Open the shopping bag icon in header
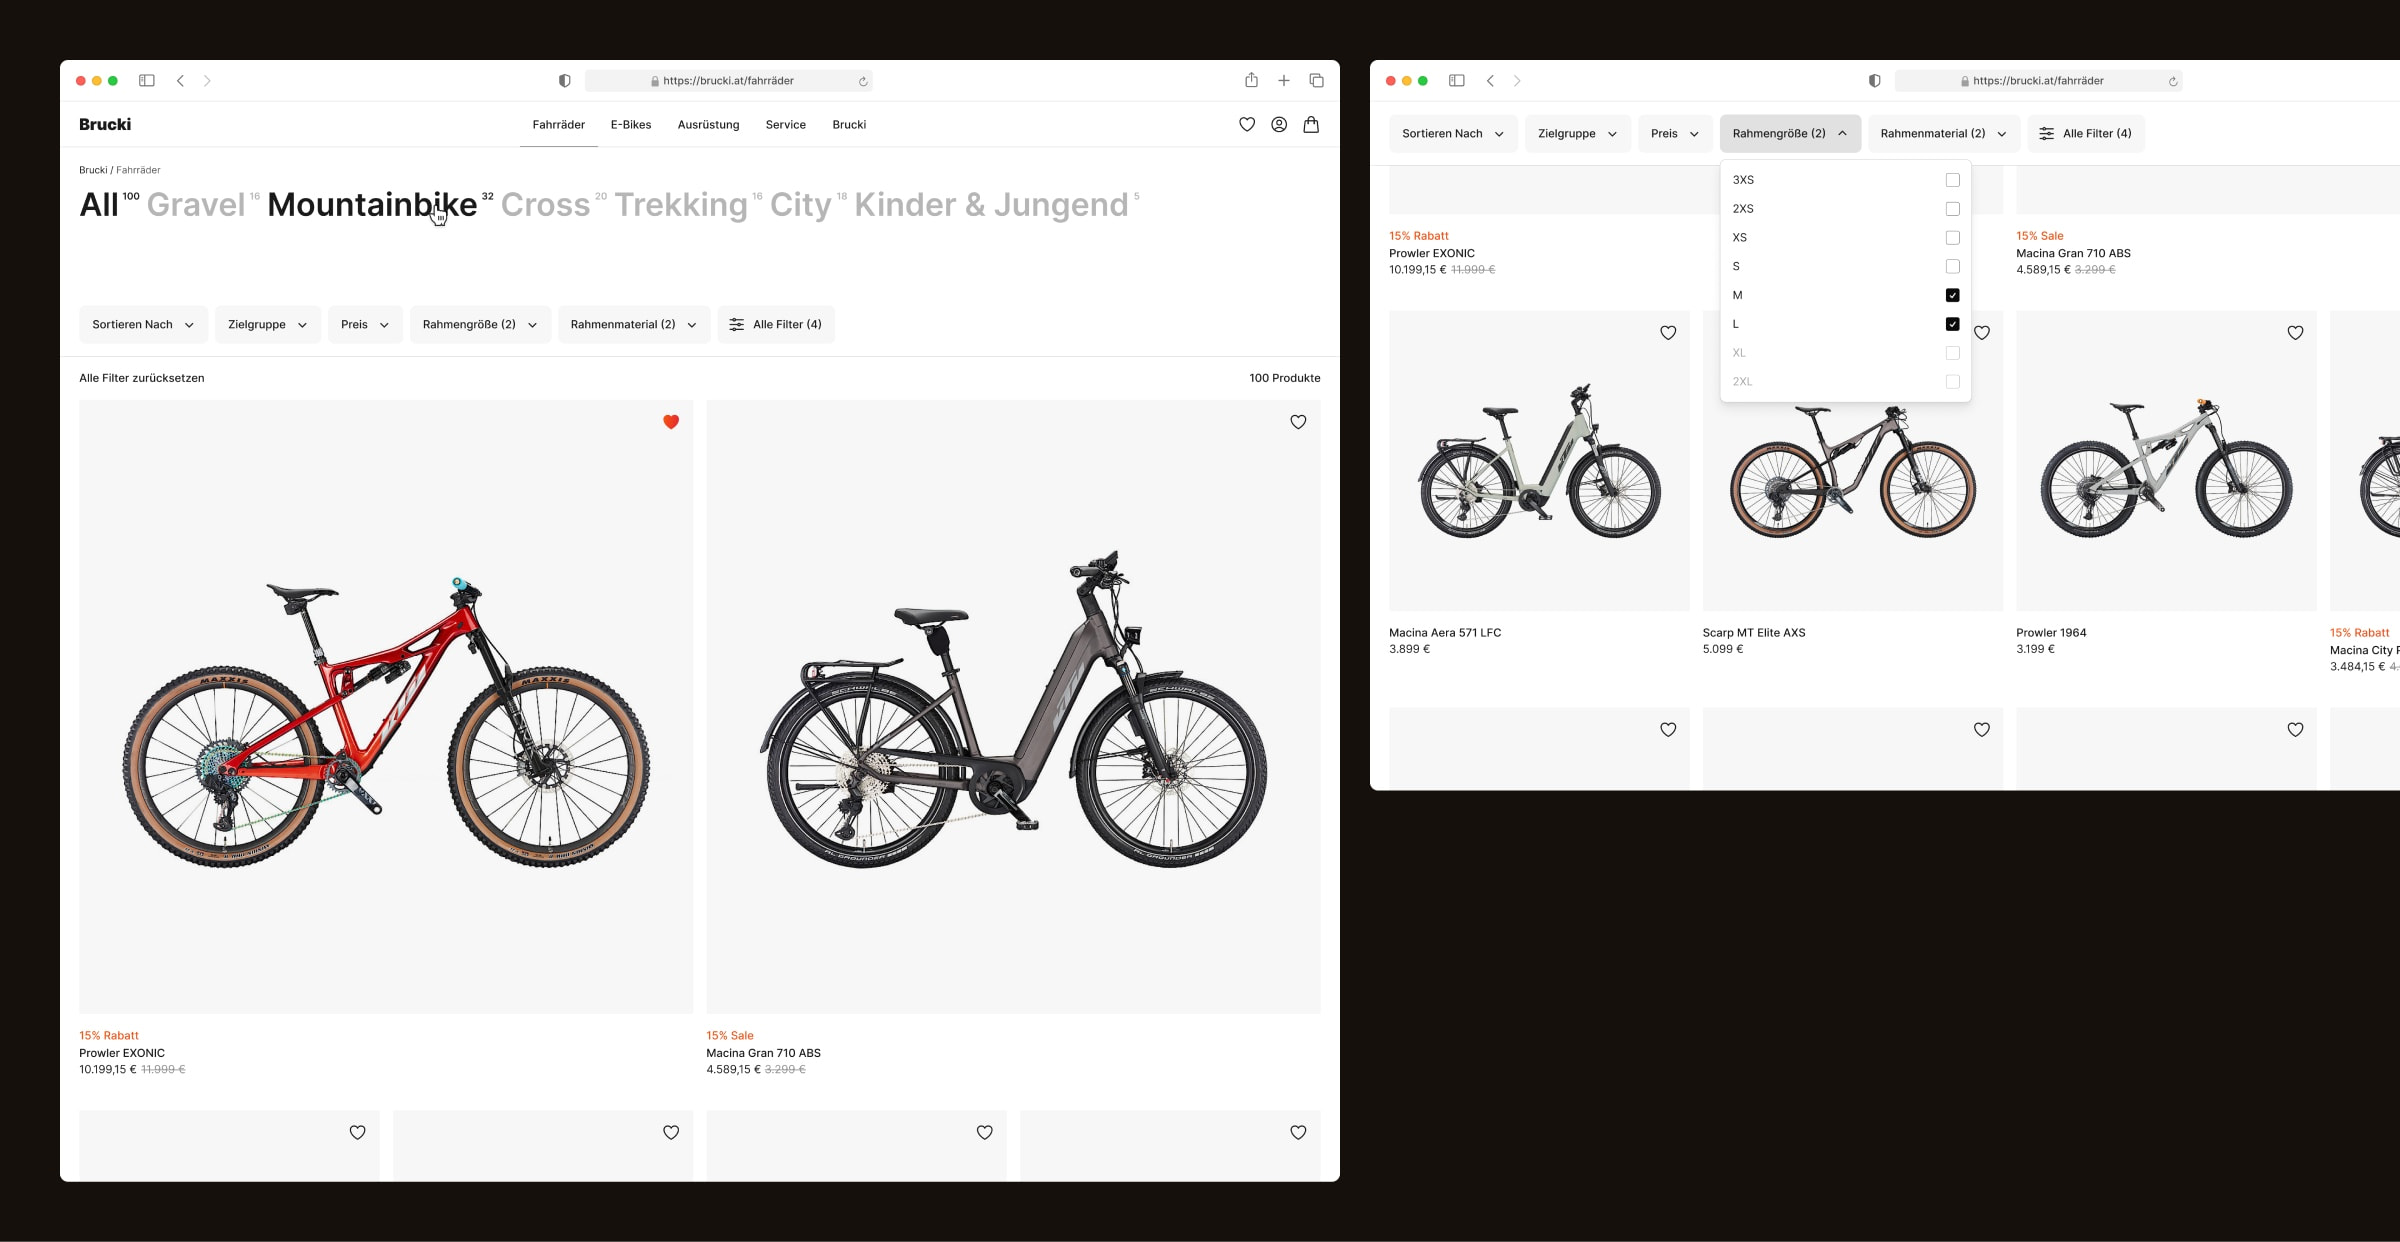 (x=1311, y=124)
